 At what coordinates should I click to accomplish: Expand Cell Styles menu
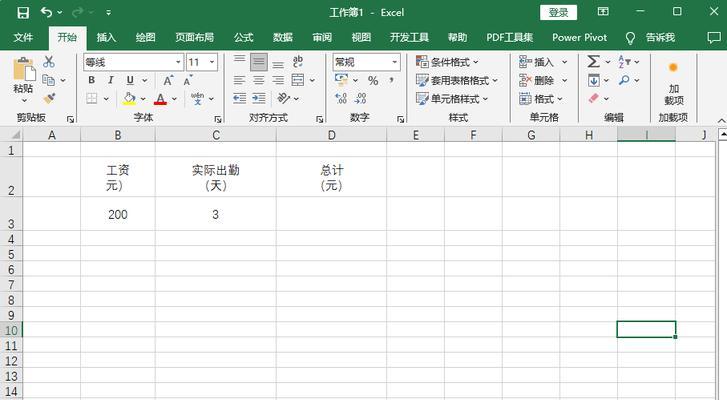(452, 98)
